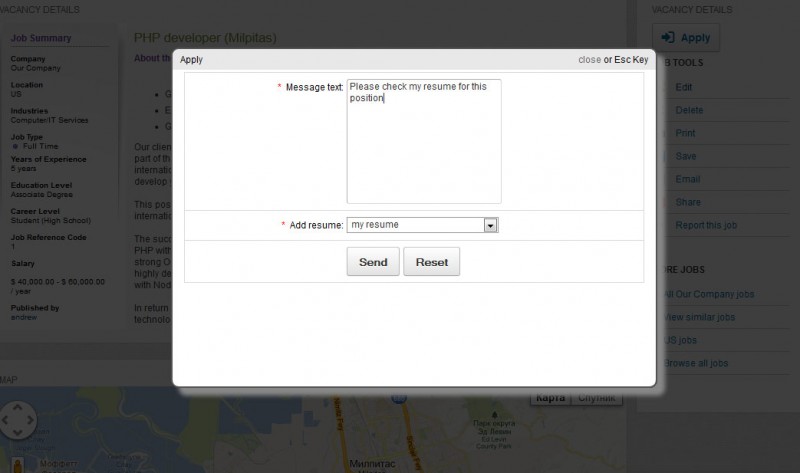Screen dimensions: 800x473
Task: Open Browse all jobs link
Action: click(x=696, y=363)
